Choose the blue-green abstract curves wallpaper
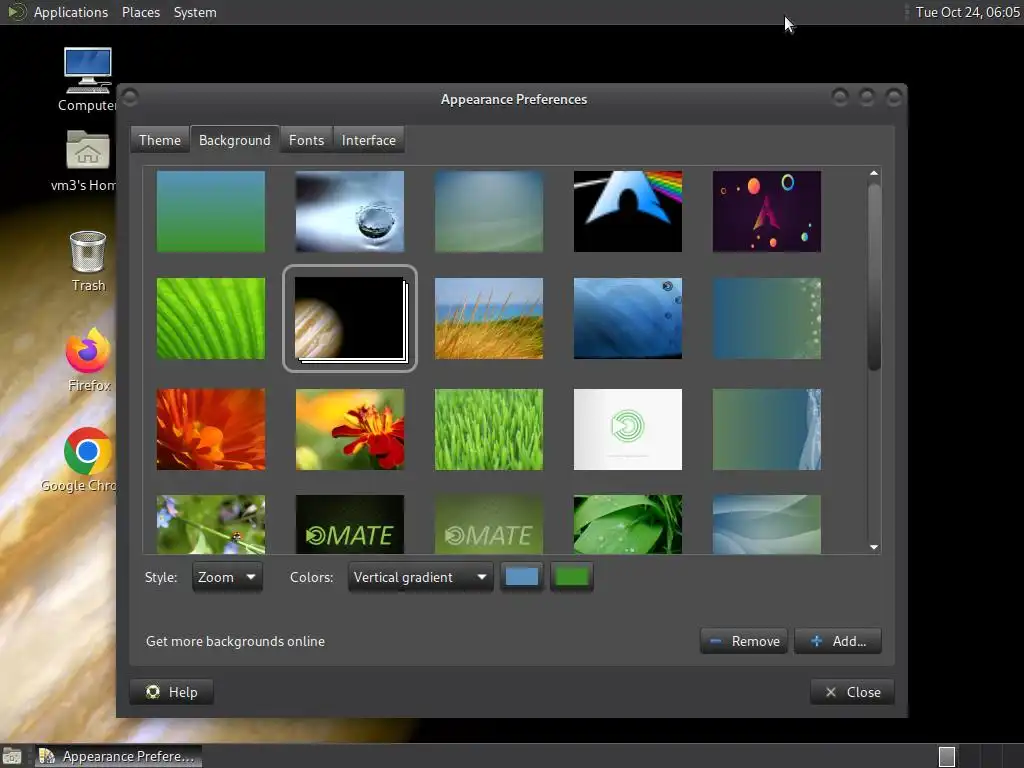This screenshot has width=1024, height=768. [767, 524]
